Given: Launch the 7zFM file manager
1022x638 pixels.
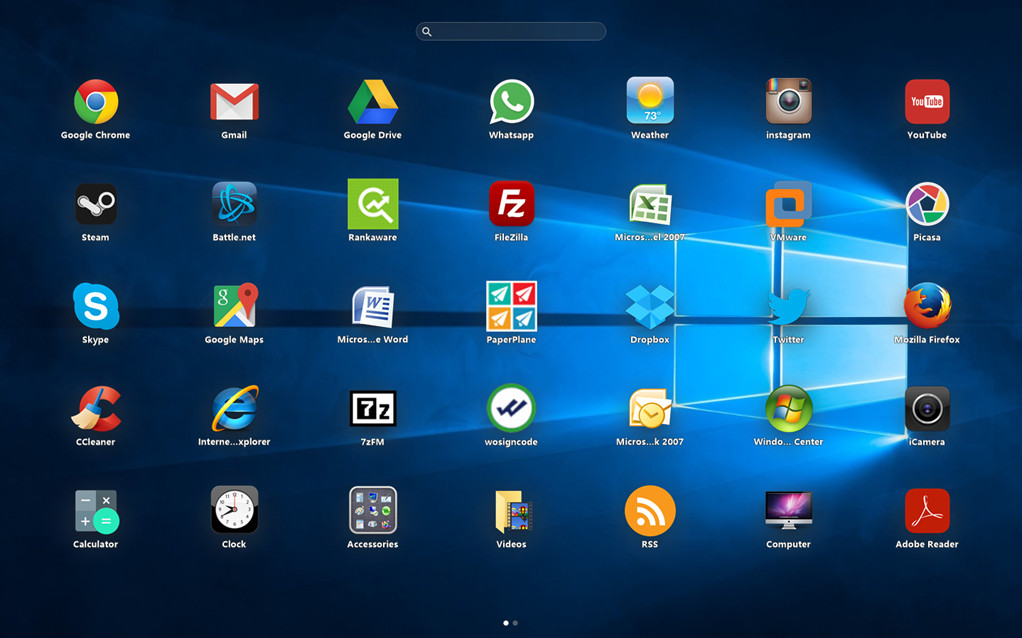Looking at the screenshot, I should (373, 409).
